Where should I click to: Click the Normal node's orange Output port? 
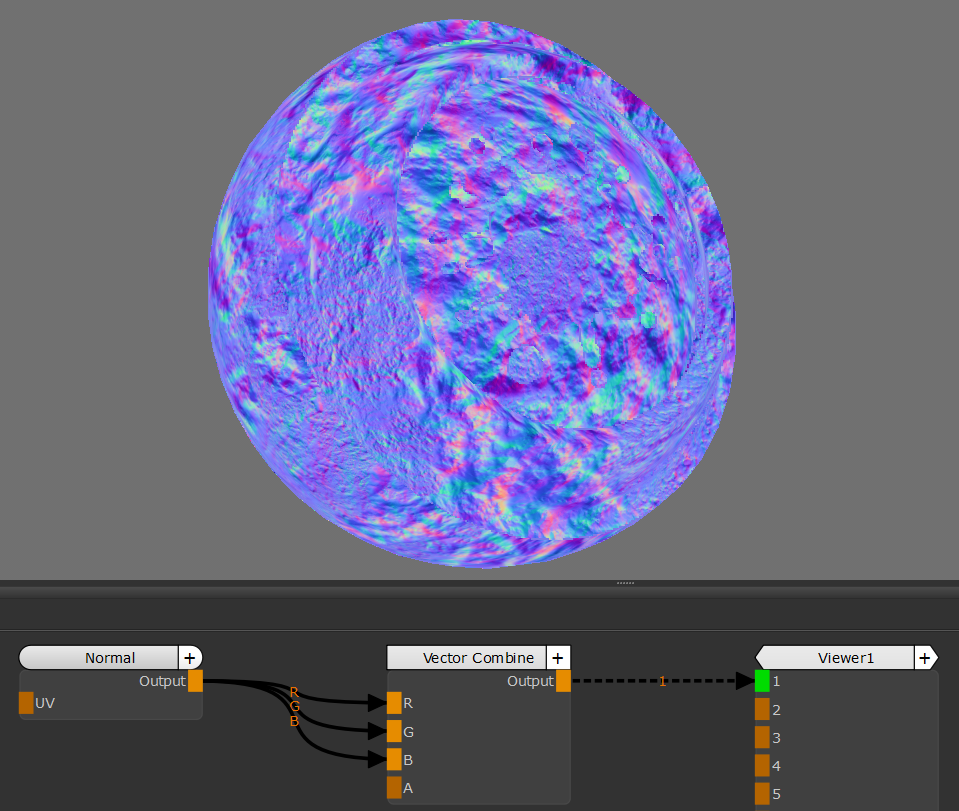pyautogui.click(x=195, y=681)
